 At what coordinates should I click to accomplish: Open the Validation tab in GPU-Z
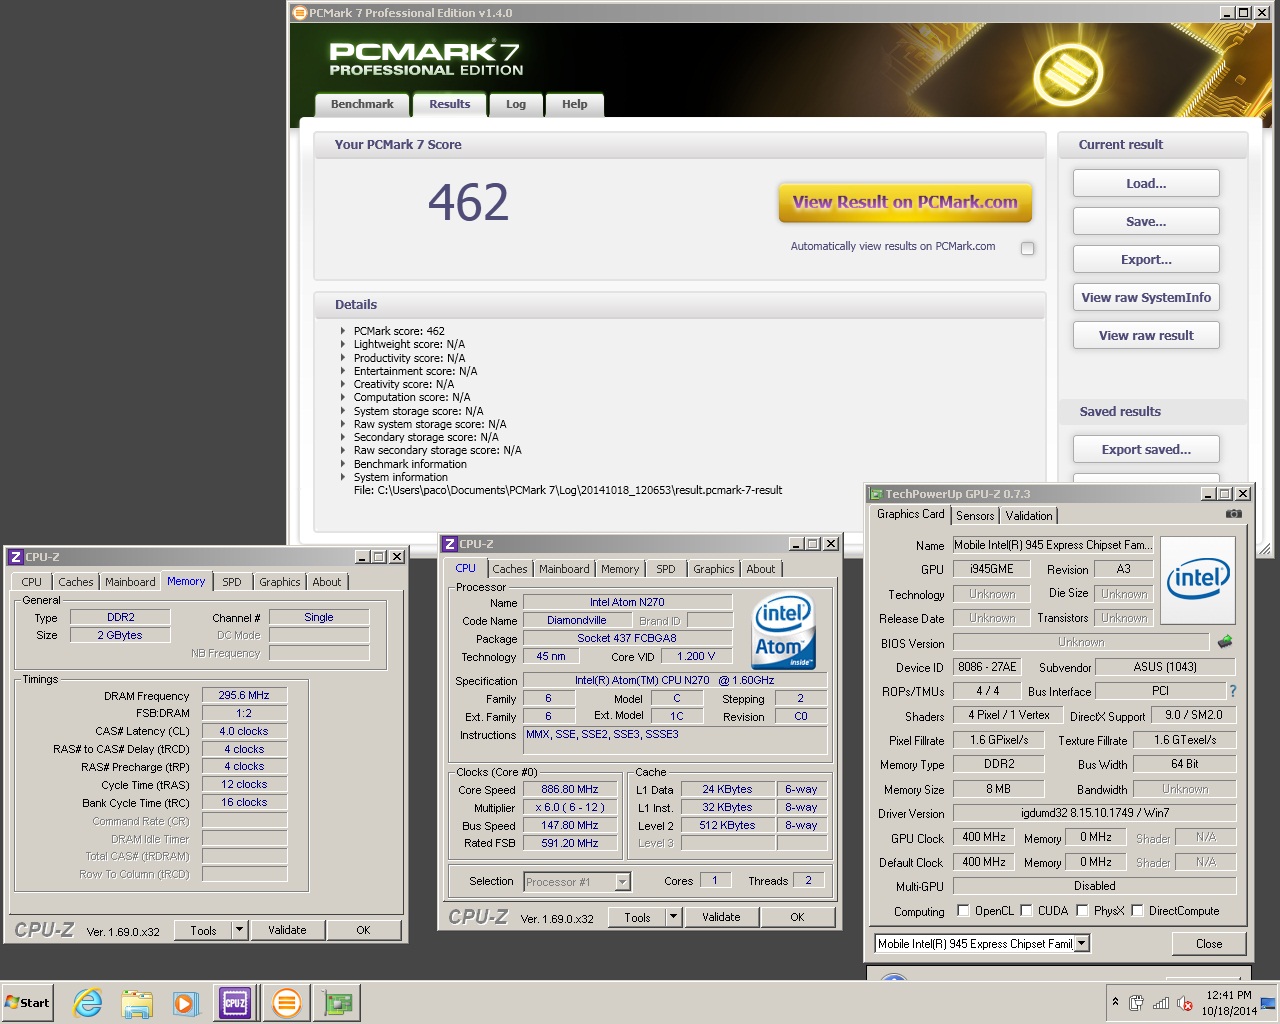1029,516
